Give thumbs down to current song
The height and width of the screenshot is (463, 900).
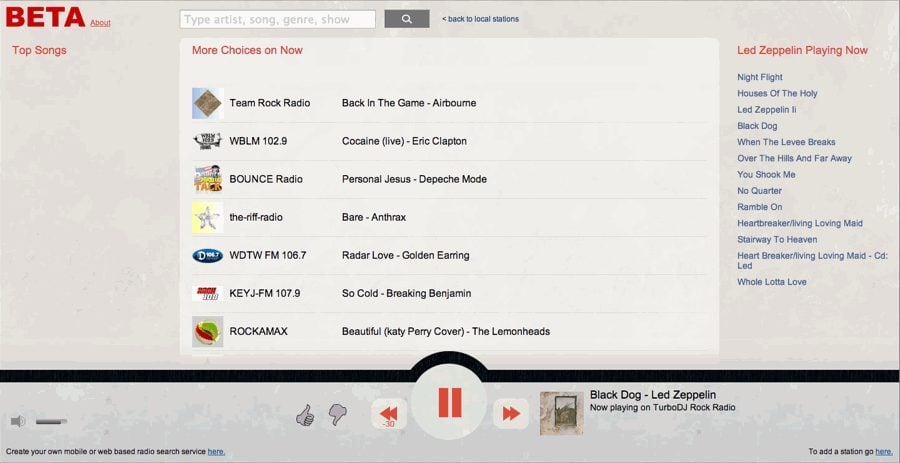click(337, 414)
